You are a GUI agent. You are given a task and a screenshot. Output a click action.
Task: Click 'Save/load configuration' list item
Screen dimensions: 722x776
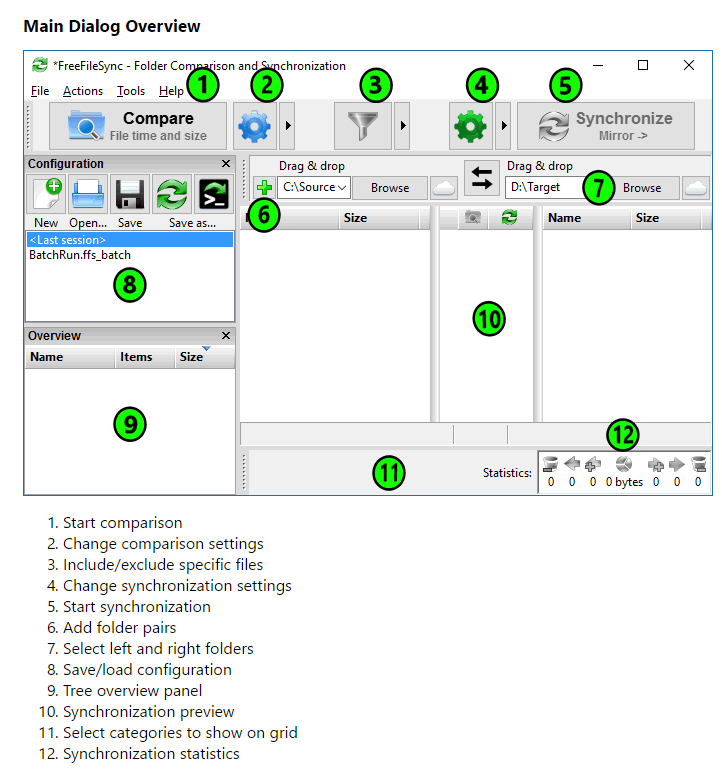pos(147,670)
